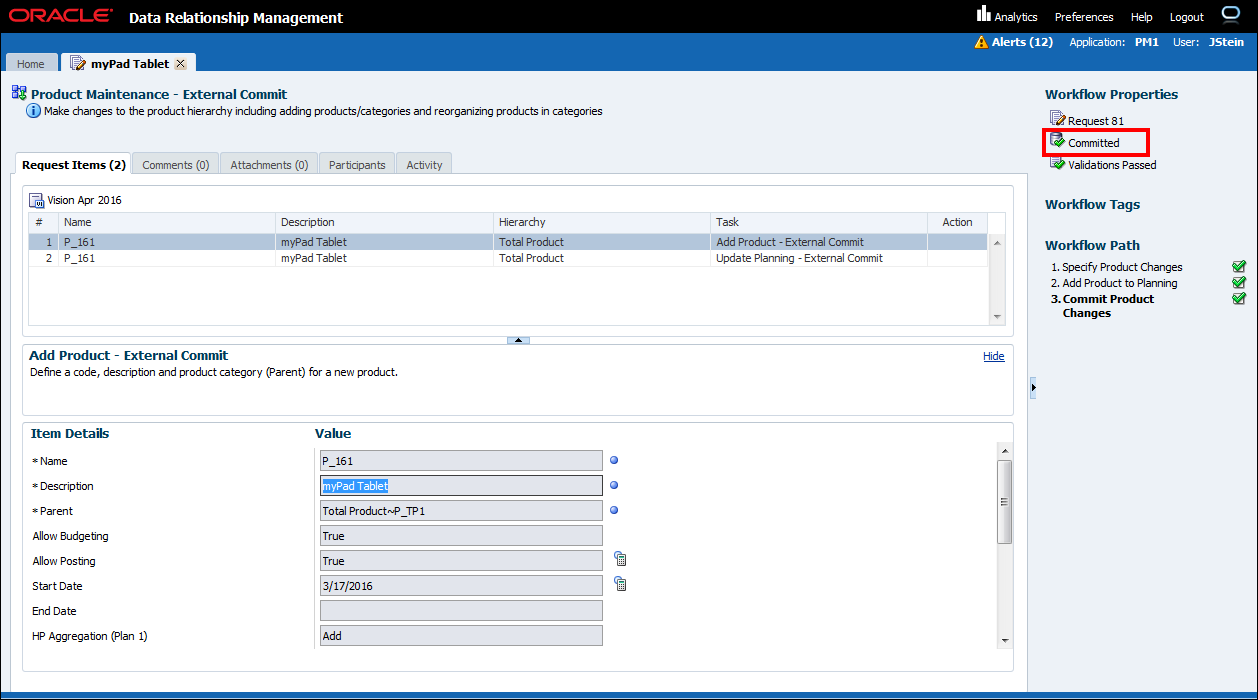Collapse the right Workflow Properties side panel
This screenshot has width=1258, height=700.
pos(1033,387)
